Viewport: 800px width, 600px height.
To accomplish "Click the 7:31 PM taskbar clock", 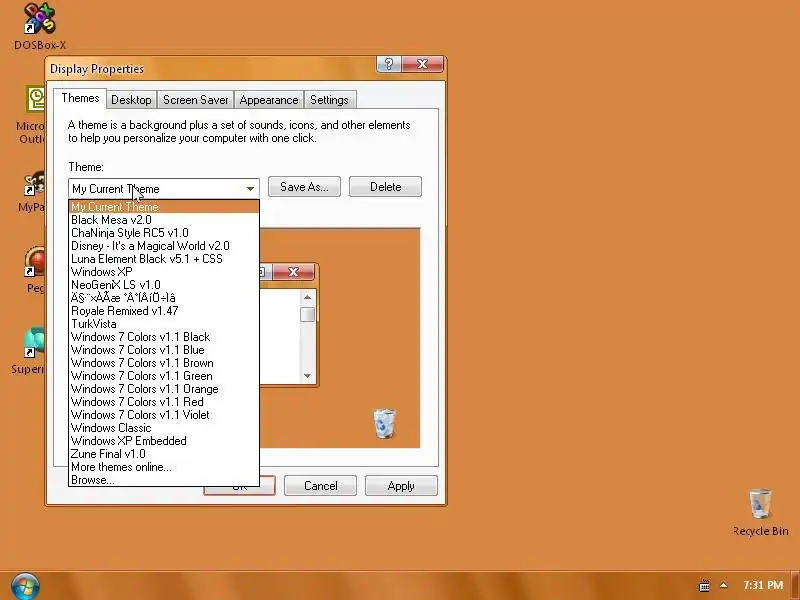I will click(x=763, y=585).
